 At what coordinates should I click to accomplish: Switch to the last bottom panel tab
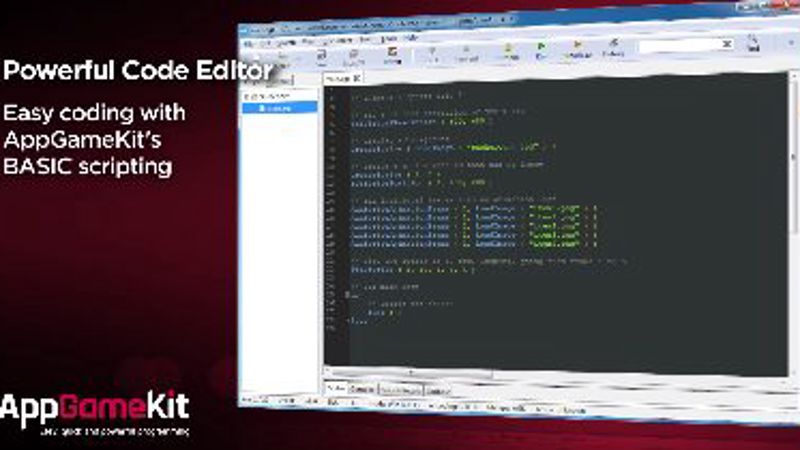(438, 391)
